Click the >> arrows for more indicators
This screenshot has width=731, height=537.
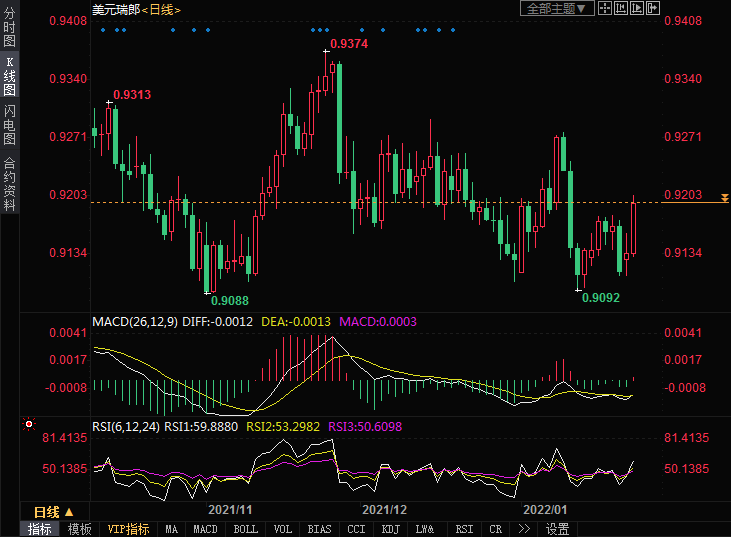coord(522,529)
